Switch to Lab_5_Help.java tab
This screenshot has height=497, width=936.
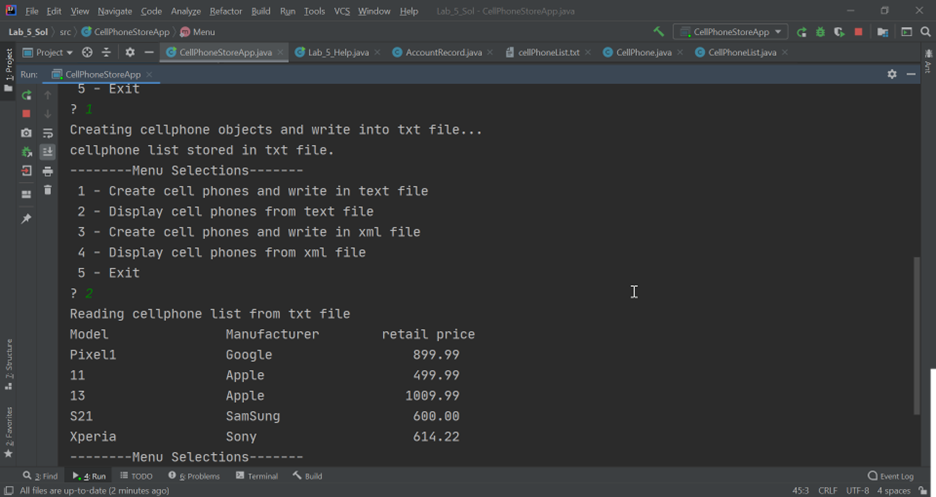coord(338,53)
